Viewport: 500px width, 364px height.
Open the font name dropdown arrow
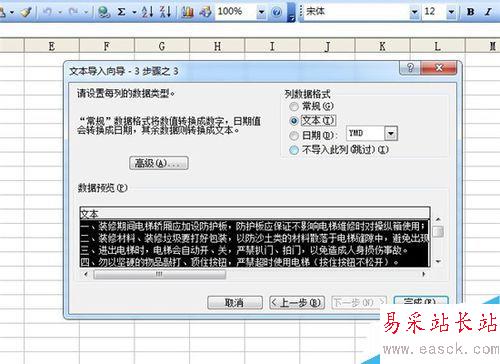click(x=414, y=13)
